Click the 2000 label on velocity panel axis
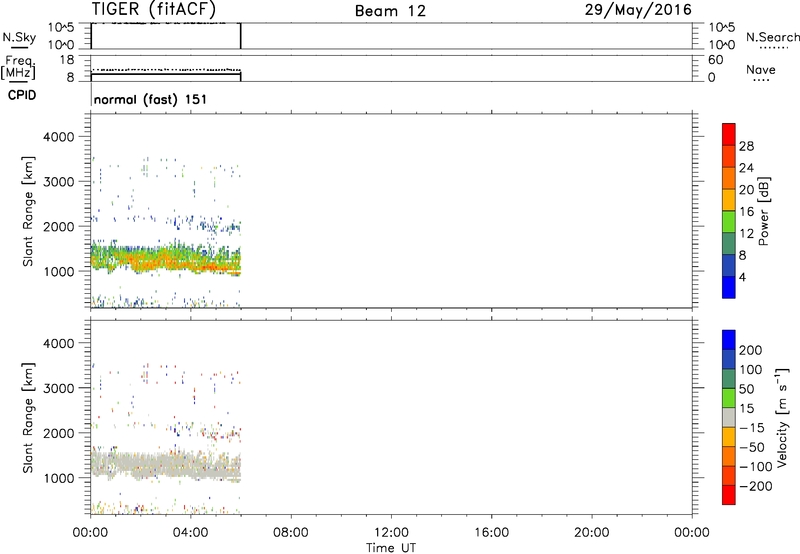Screen dimensions: 800x554 coord(59,433)
